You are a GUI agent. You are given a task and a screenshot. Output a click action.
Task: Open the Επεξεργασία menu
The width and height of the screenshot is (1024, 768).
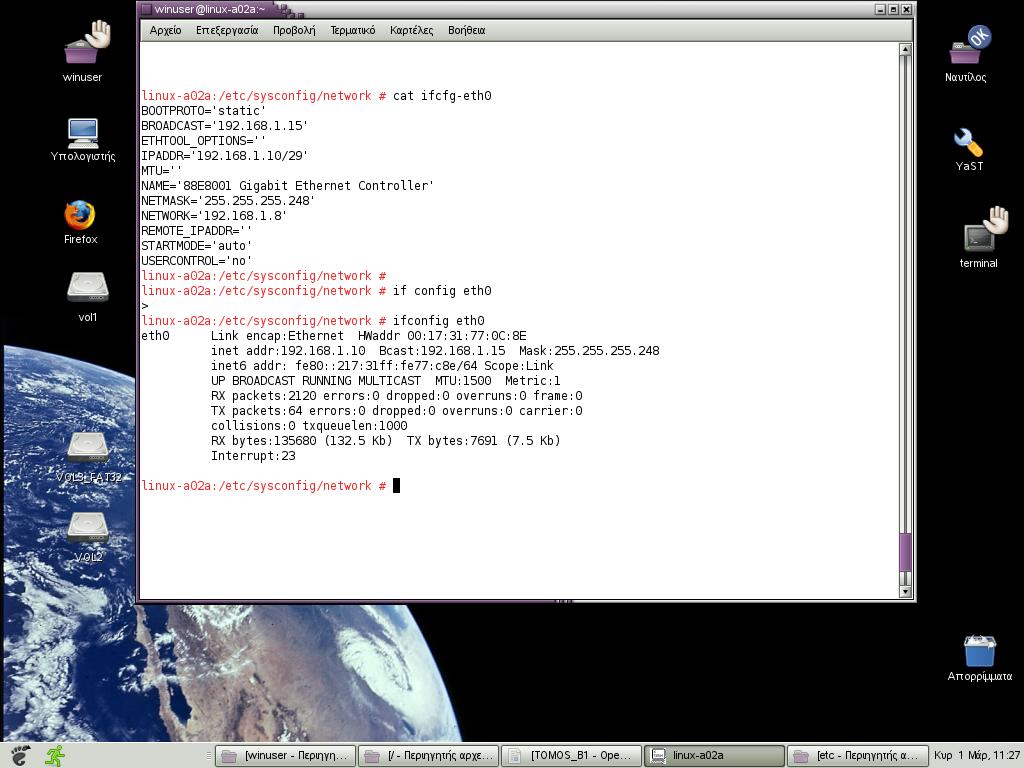(227, 30)
